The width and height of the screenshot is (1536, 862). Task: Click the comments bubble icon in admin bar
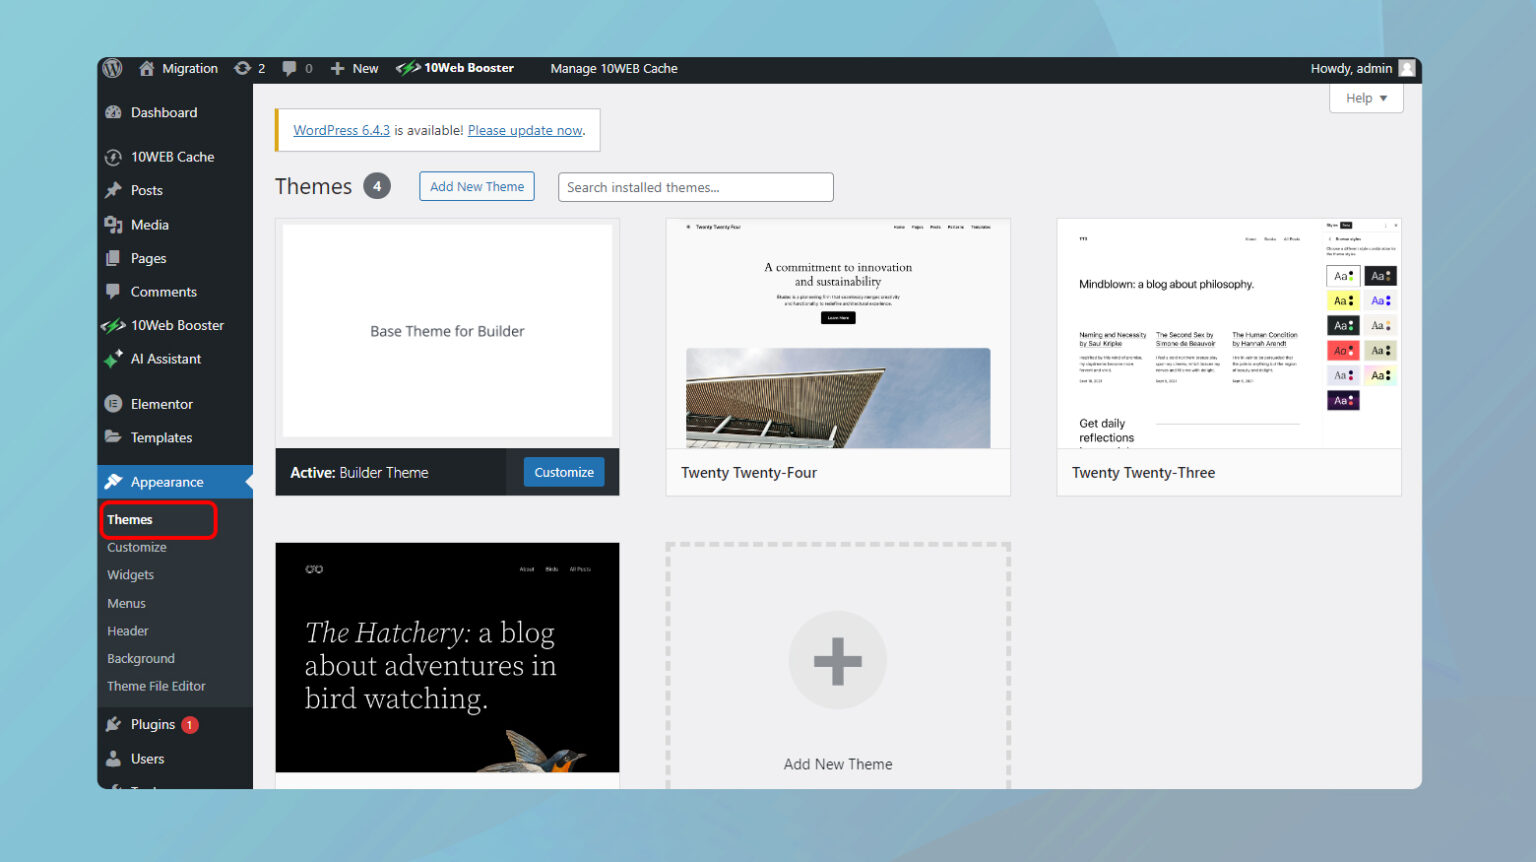click(290, 68)
